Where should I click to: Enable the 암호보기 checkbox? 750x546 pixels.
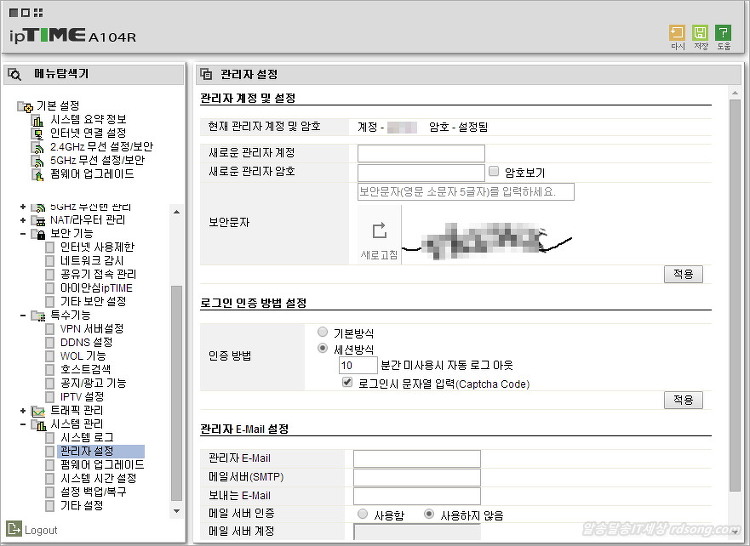494,171
